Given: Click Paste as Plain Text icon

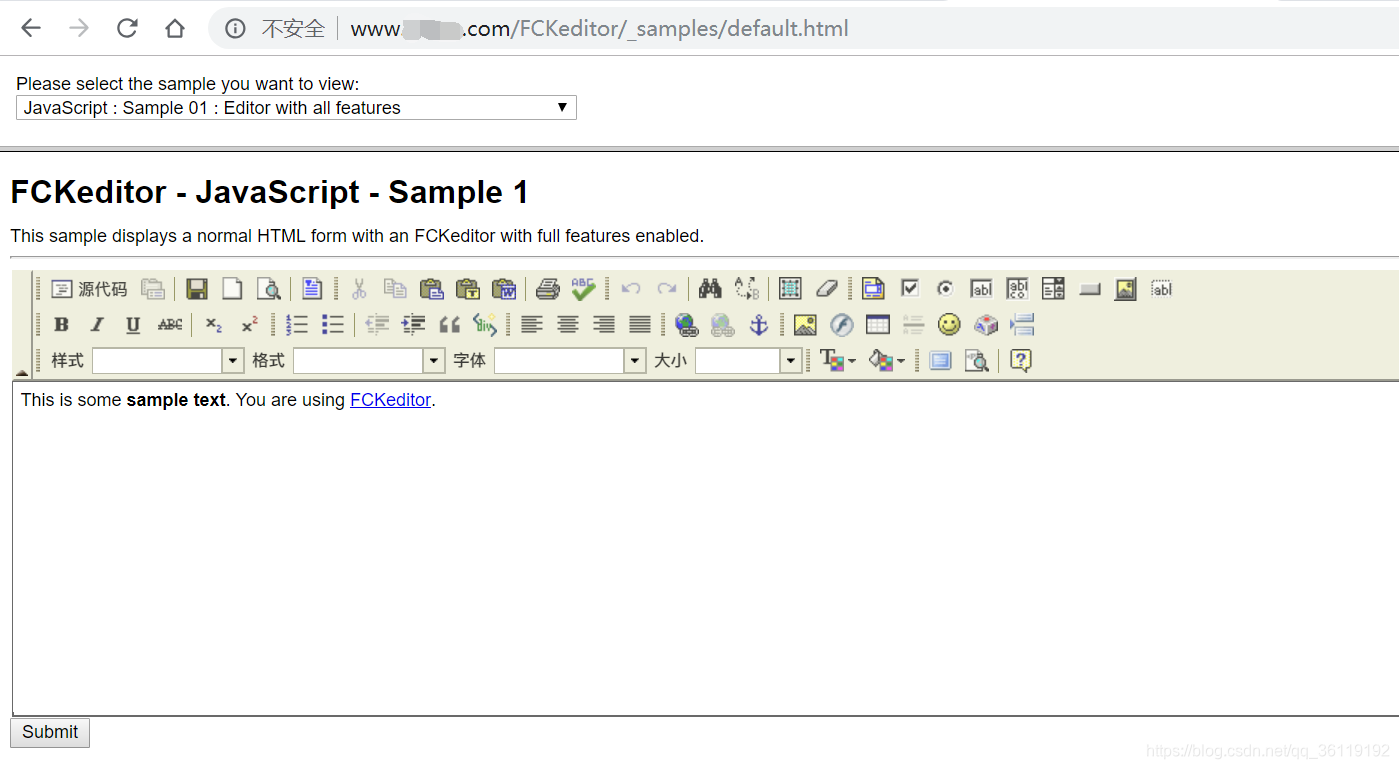Looking at the screenshot, I should (467, 289).
